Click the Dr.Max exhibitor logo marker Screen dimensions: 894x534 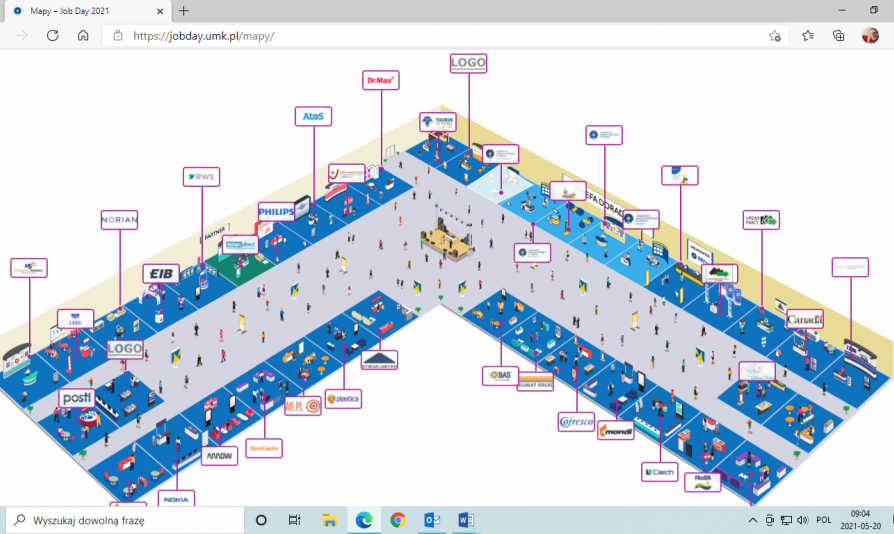click(380, 80)
